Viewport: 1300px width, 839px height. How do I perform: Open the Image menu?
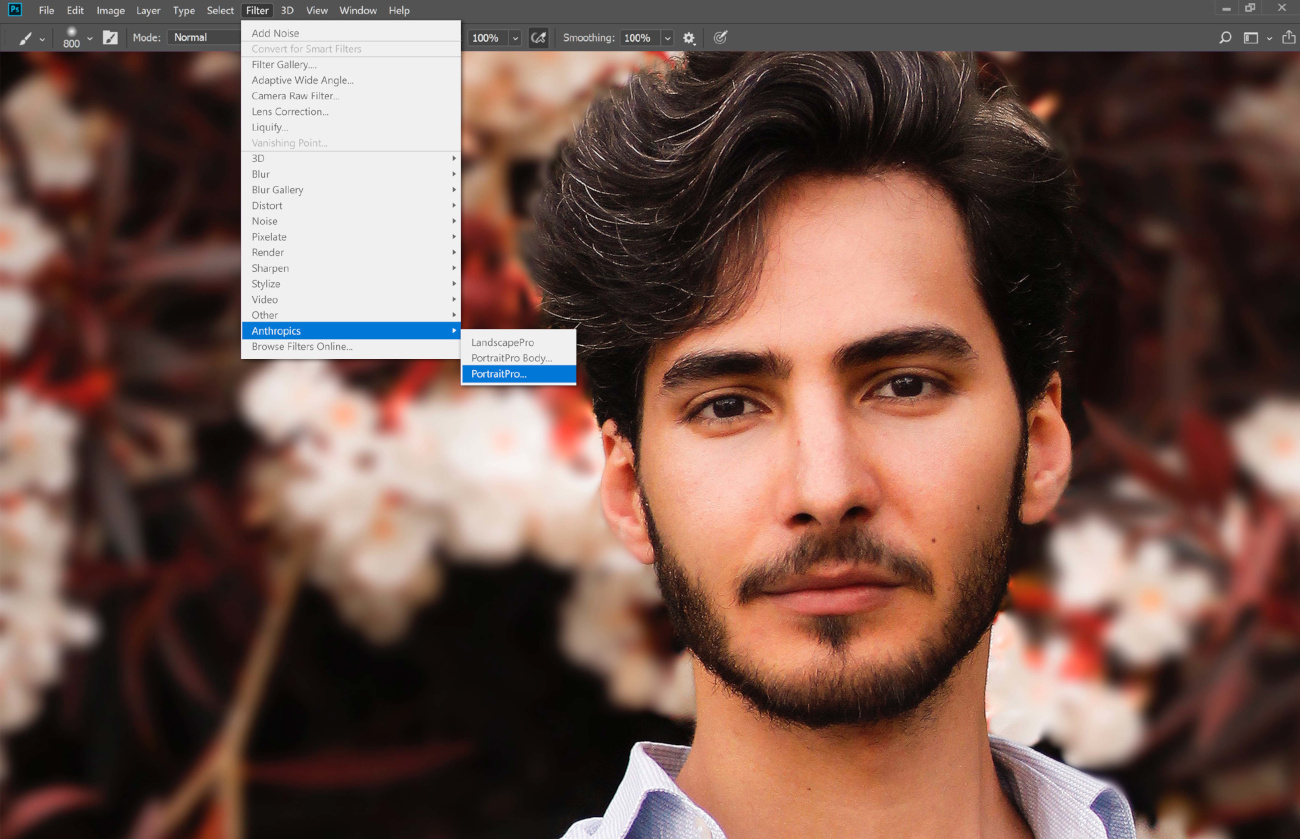(x=110, y=10)
